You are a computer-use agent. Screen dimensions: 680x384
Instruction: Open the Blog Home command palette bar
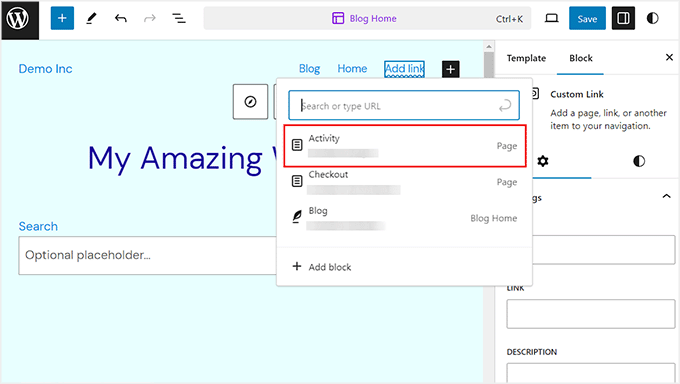[367, 18]
